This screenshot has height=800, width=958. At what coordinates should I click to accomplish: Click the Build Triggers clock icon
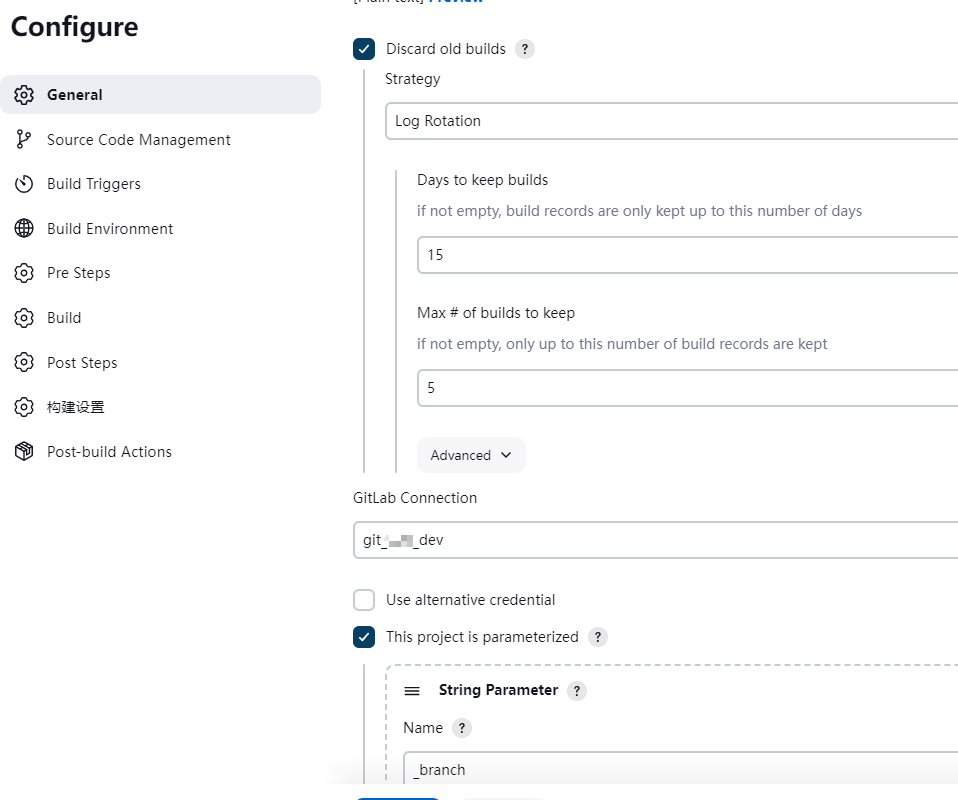pos(24,184)
